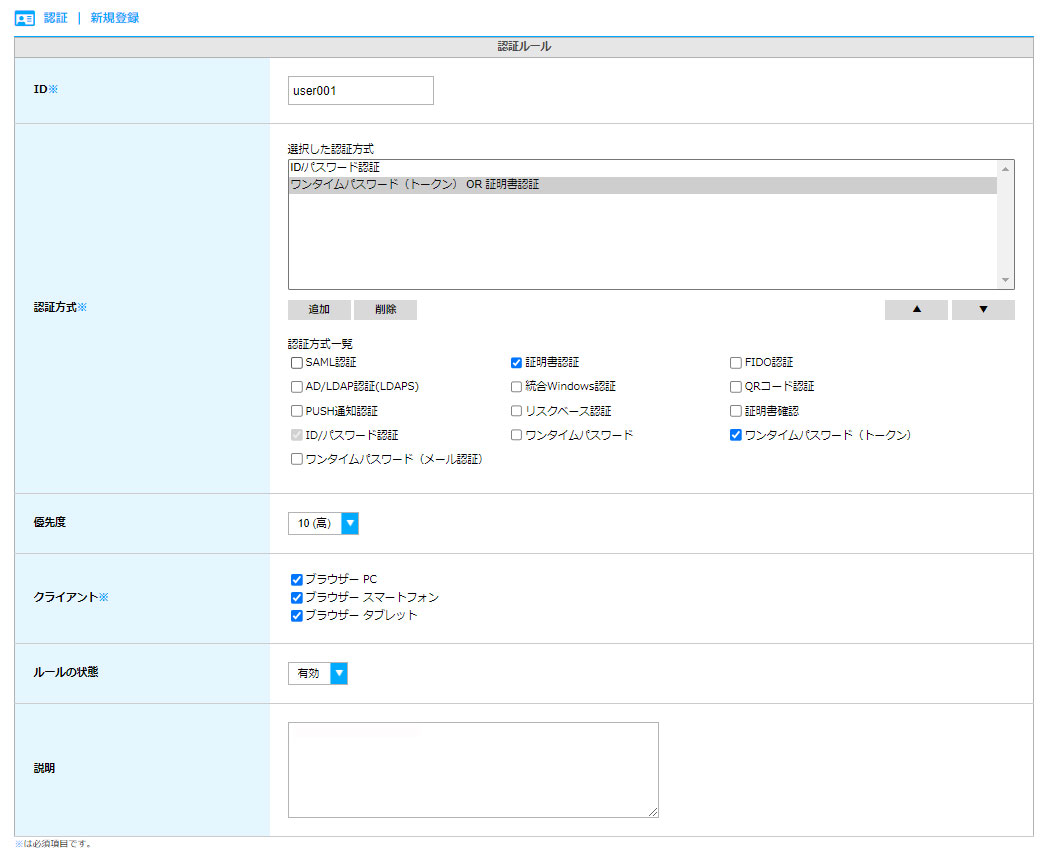This screenshot has height=852, width=1045.
Task: Uncheck the ワンタイムパスワード(トークン) checkbox
Action: 736,435
